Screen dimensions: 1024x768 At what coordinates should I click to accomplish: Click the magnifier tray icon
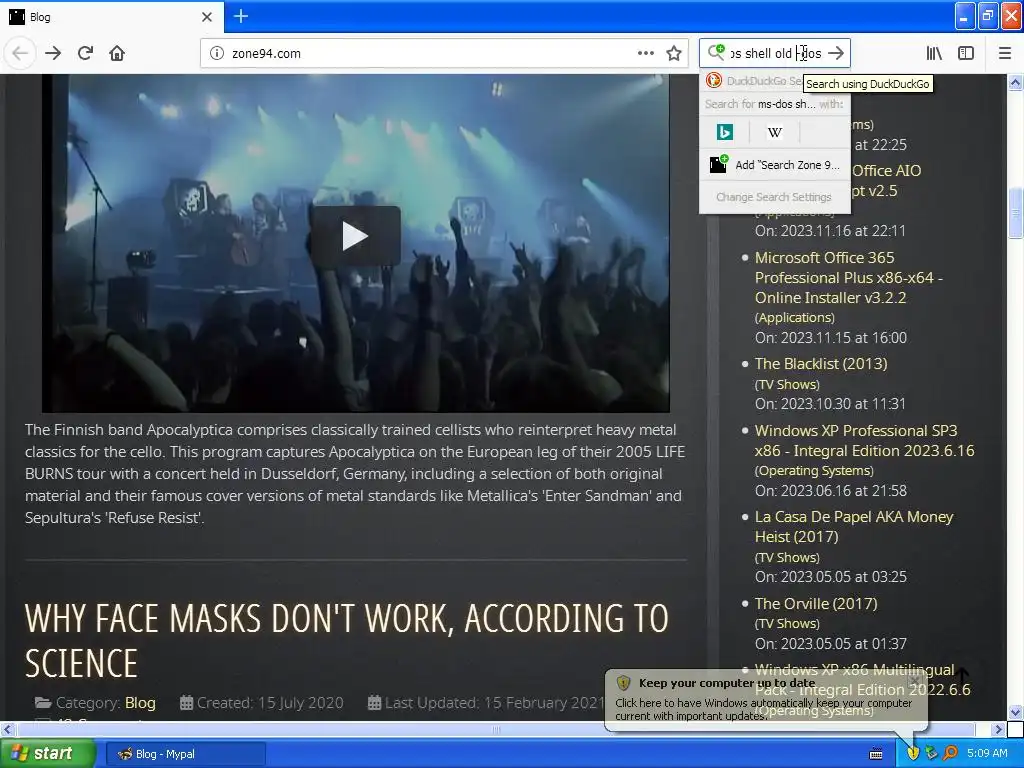(950, 753)
